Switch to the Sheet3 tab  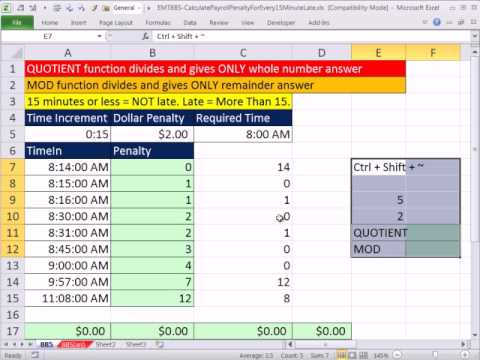click(136, 344)
